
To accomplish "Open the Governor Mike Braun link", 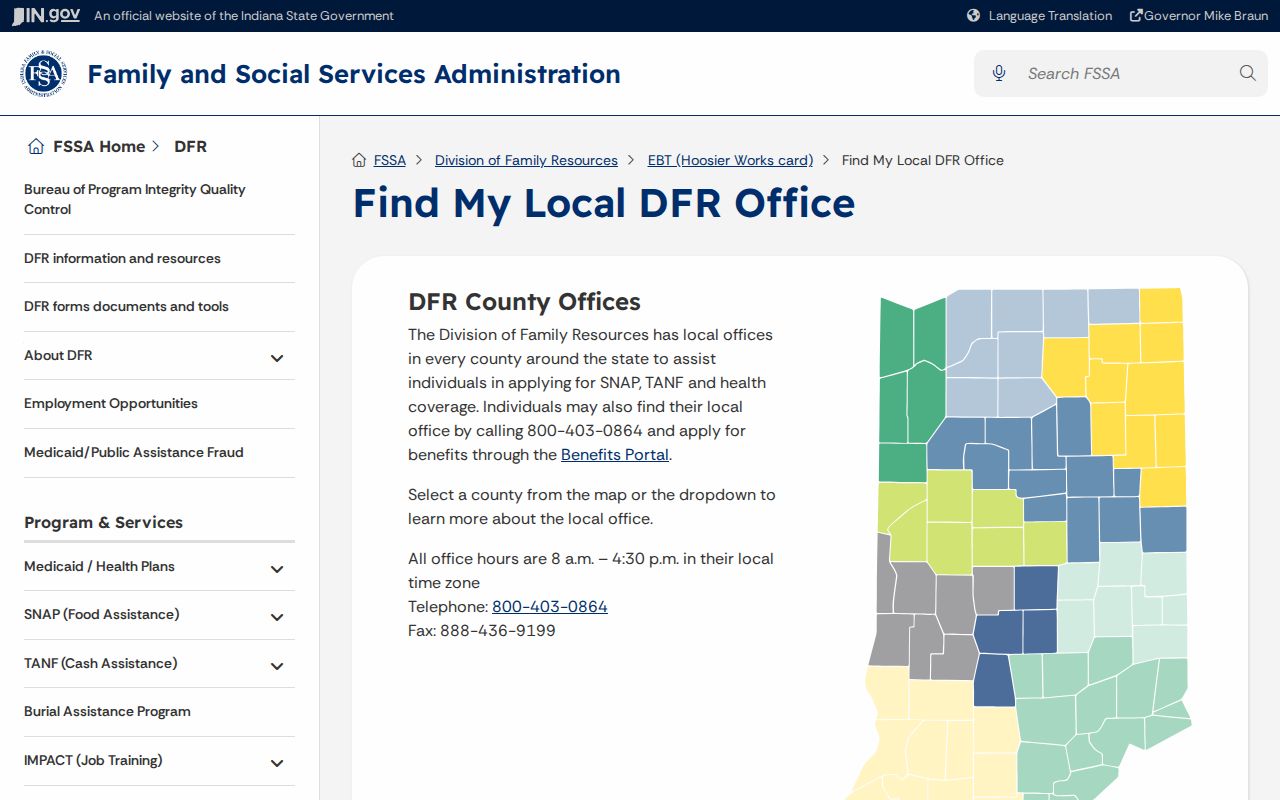I will pyautogui.click(x=1206, y=16).
